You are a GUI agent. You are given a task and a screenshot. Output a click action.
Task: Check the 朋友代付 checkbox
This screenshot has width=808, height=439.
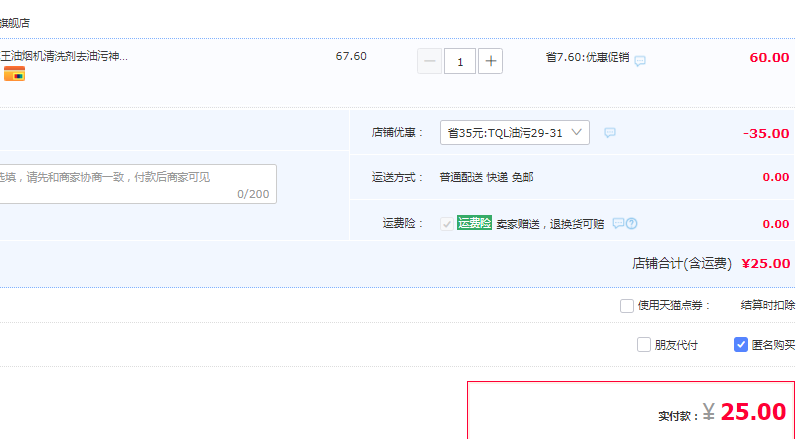pos(644,345)
